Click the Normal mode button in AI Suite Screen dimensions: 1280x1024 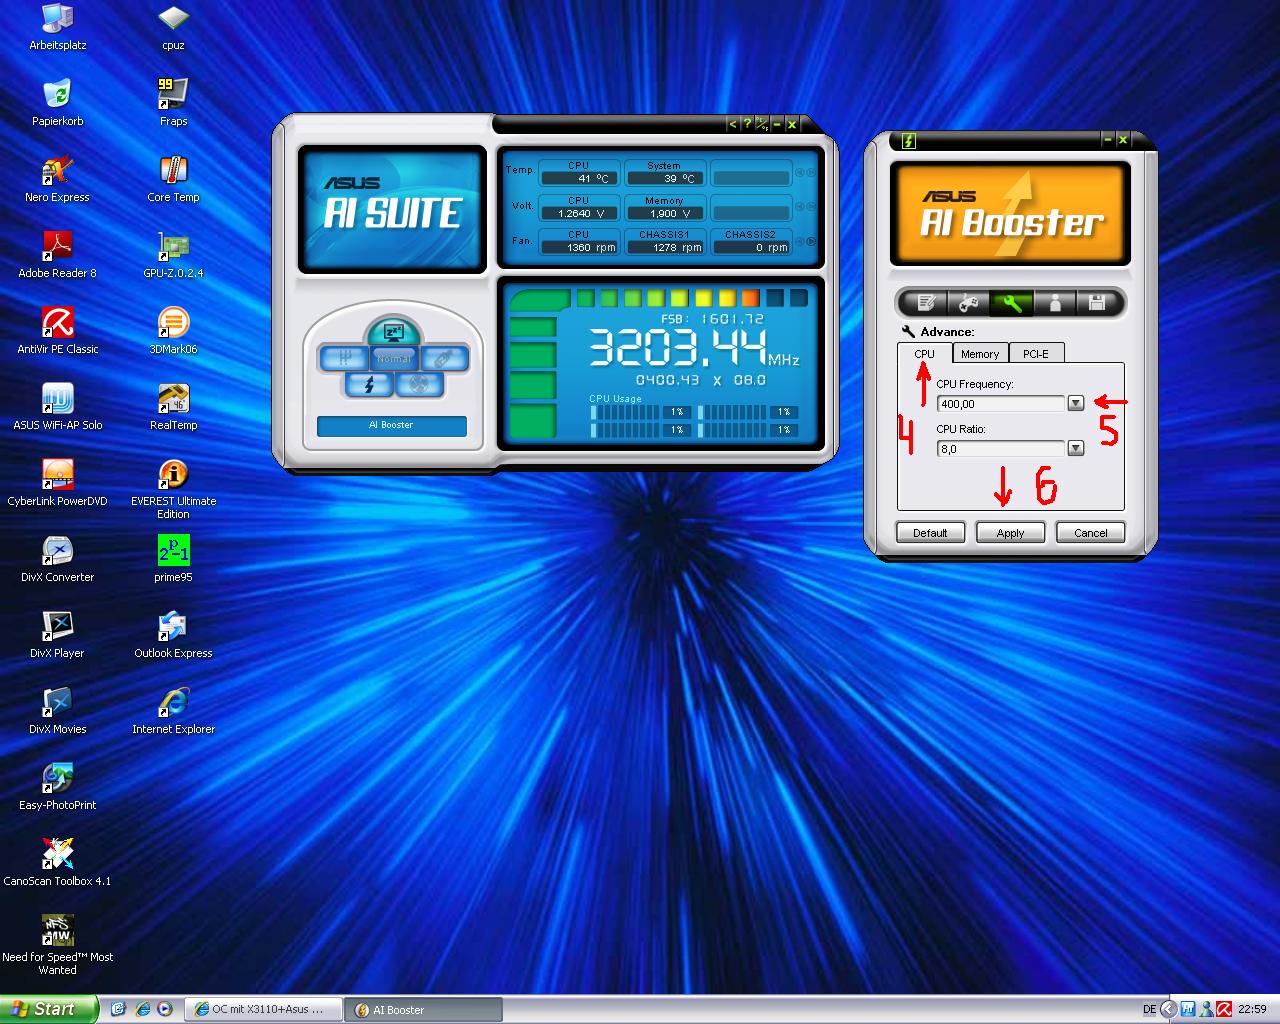click(394, 358)
